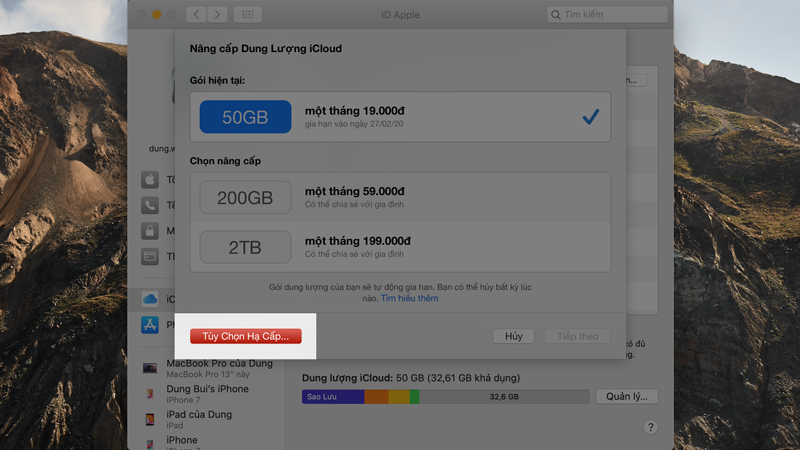
Task: Click the price text một tháng 59.000đ
Action: click(x=355, y=191)
